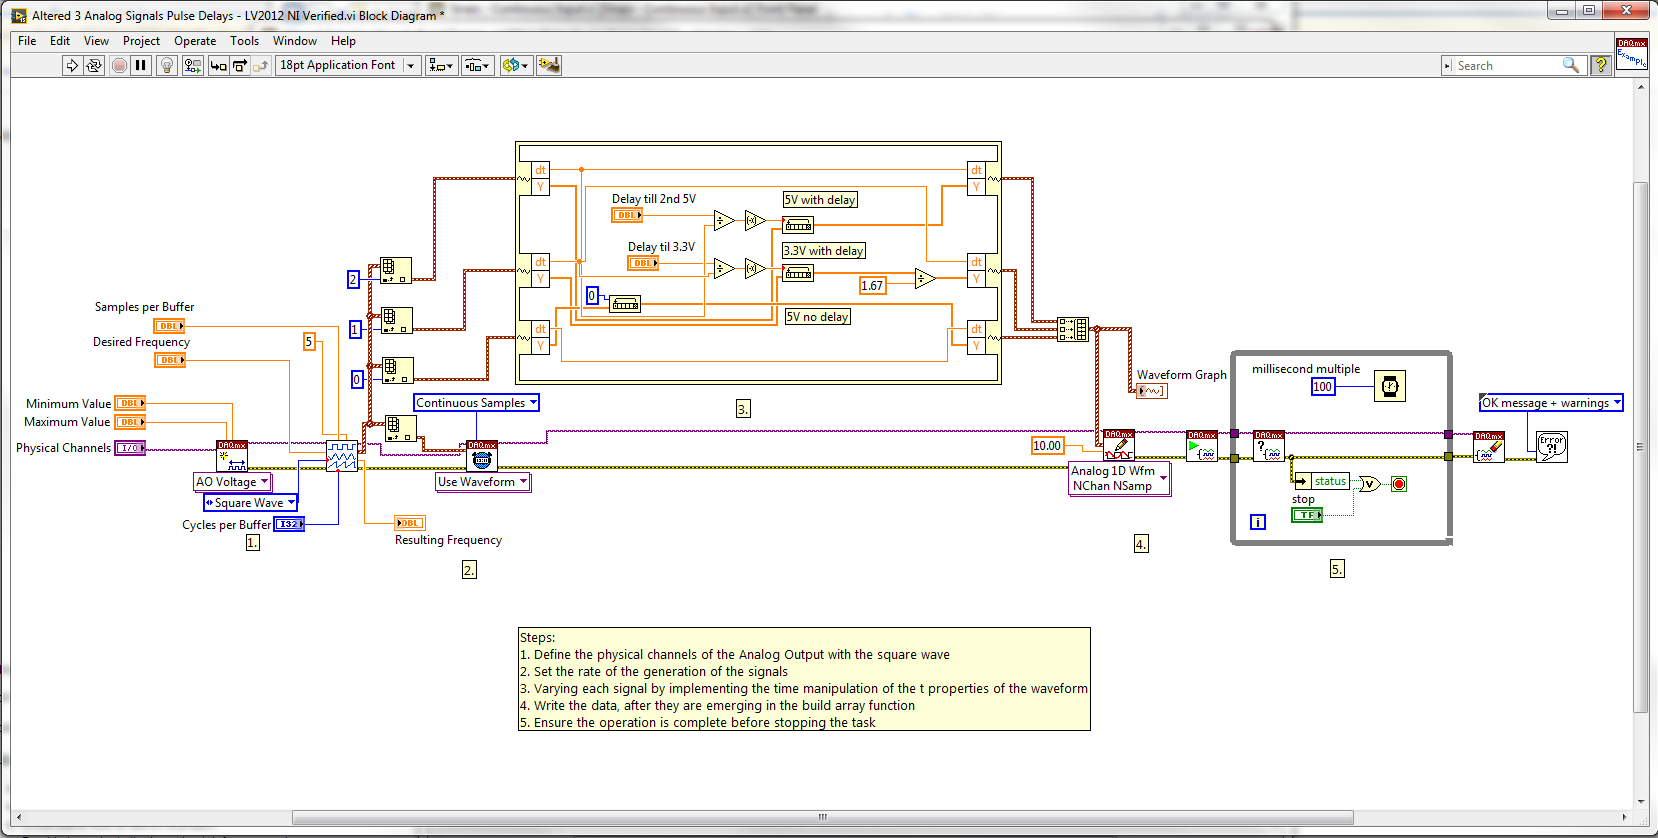Select the DAQmx Clear Task VI node

(1489, 447)
